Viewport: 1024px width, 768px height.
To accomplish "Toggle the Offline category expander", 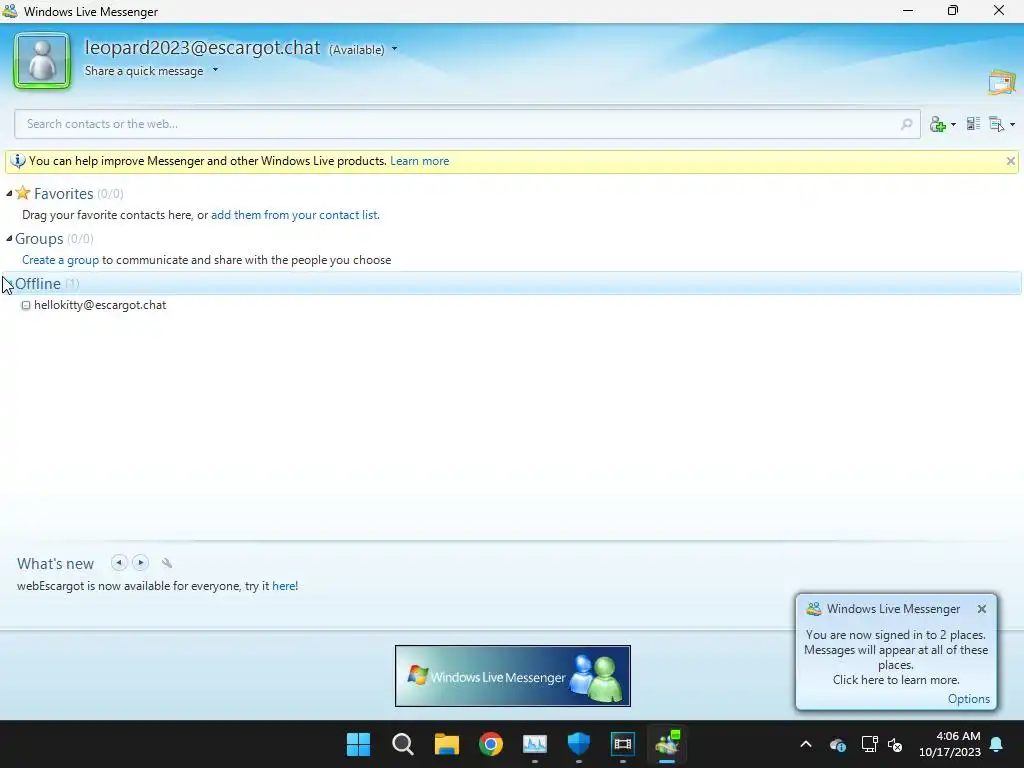I will pos(9,283).
